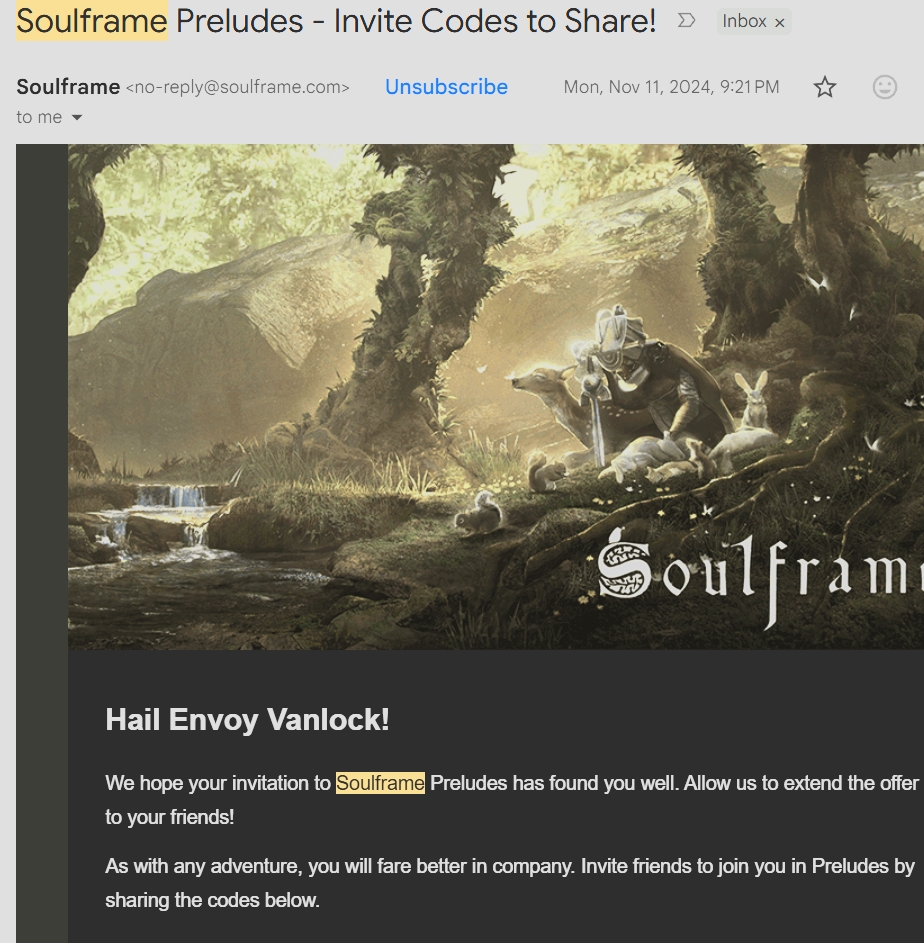Click the 'to me' recipient text
The image size is (924, 943).
tap(39, 117)
